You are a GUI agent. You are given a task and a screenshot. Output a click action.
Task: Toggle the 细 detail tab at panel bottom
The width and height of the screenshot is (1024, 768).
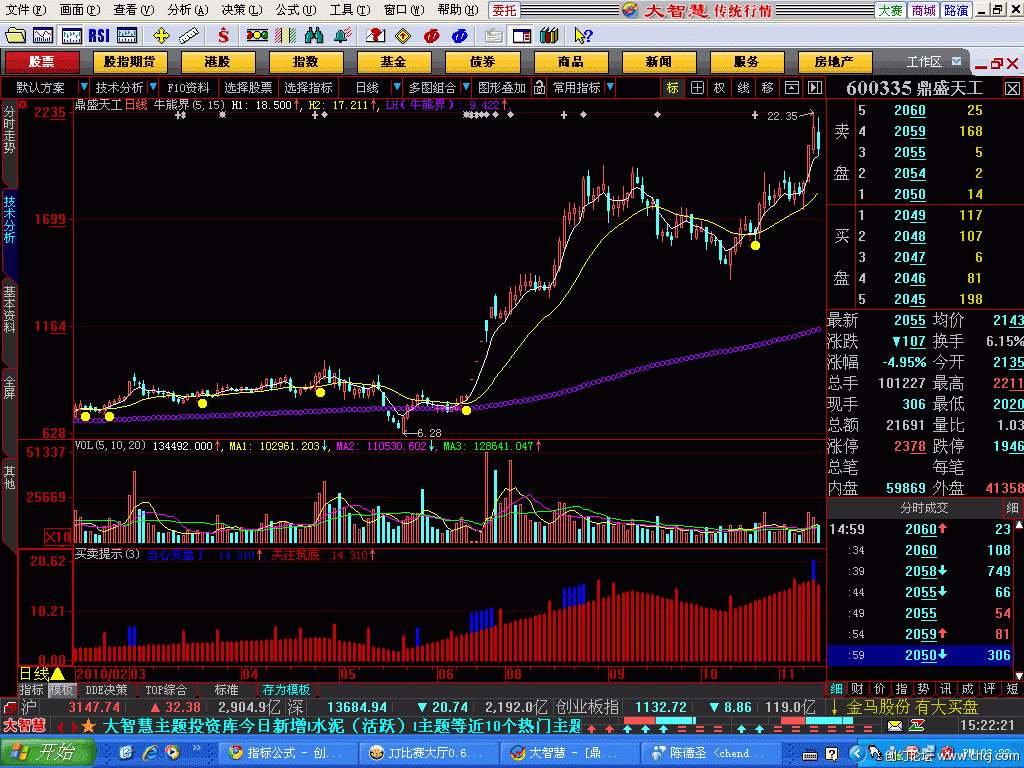[836, 689]
